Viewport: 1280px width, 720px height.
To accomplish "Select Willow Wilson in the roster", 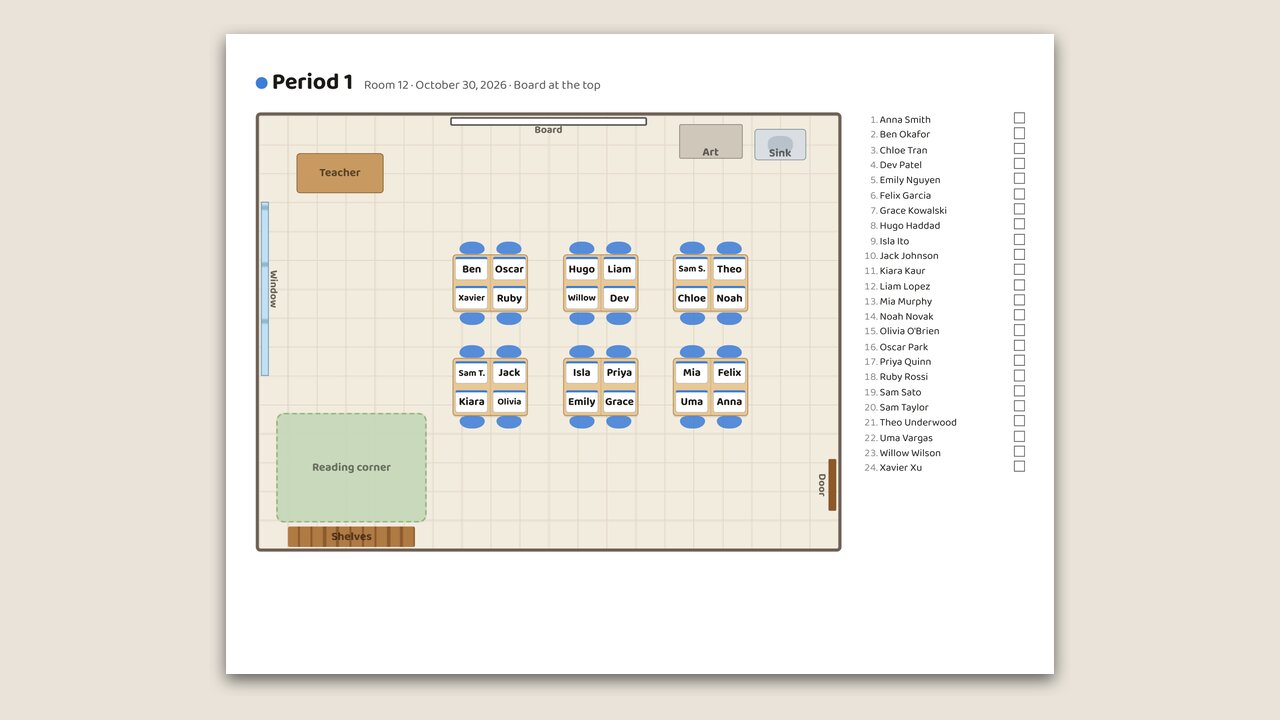I will [910, 453].
